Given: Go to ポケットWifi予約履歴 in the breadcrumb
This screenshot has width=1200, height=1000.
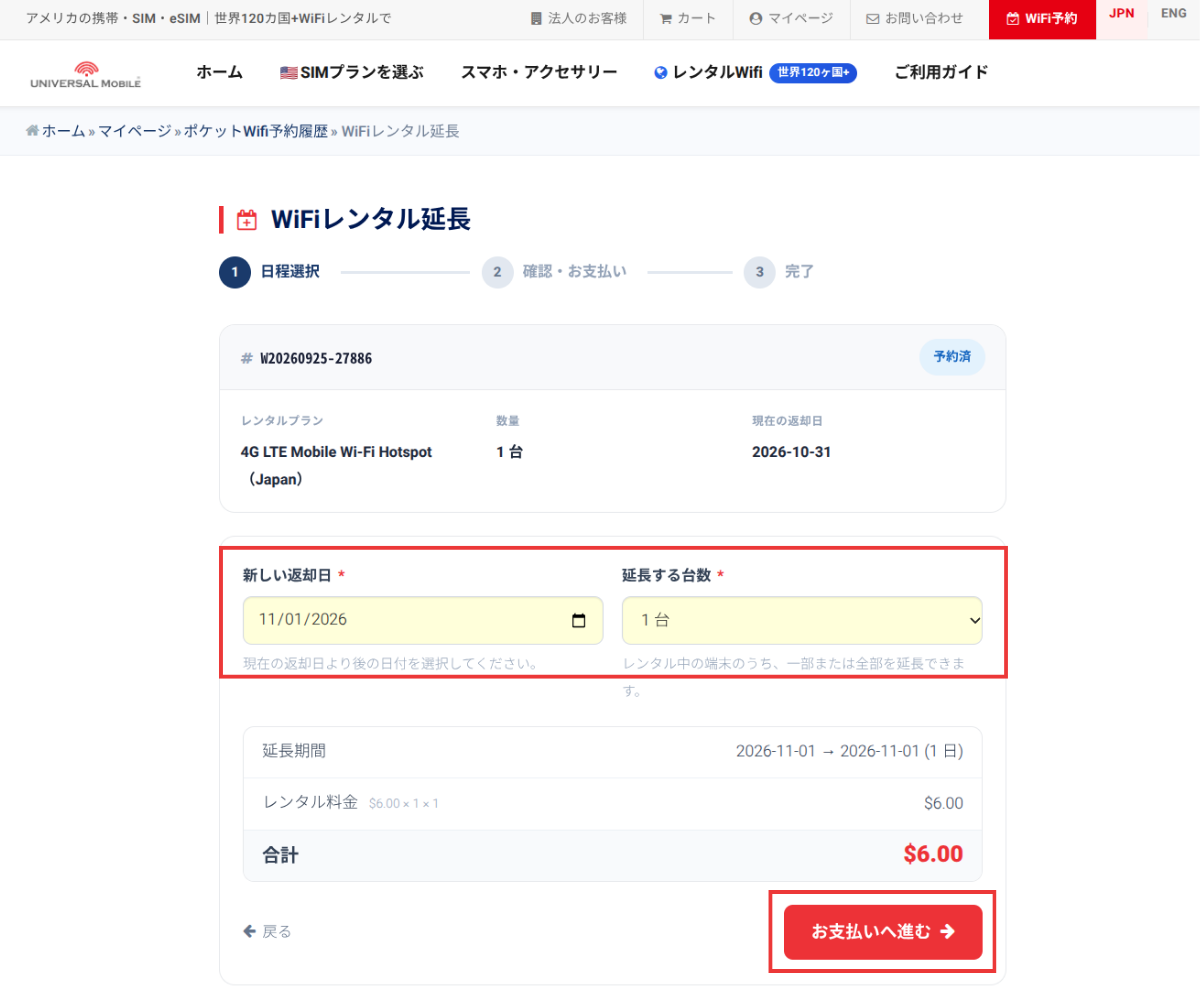Looking at the screenshot, I should tap(255, 131).
